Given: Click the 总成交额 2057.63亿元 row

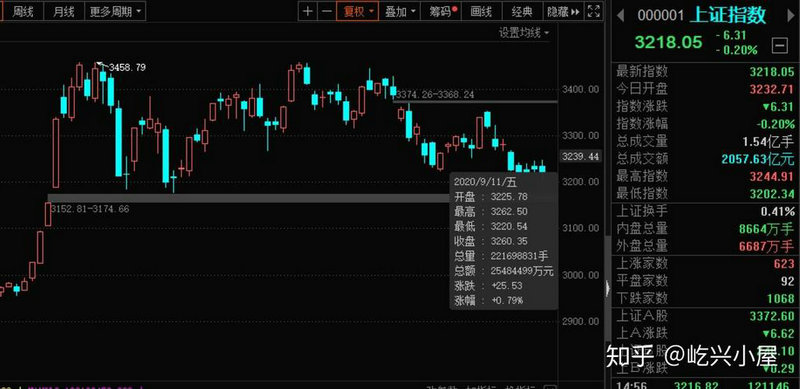Looking at the screenshot, I should coord(706,159).
